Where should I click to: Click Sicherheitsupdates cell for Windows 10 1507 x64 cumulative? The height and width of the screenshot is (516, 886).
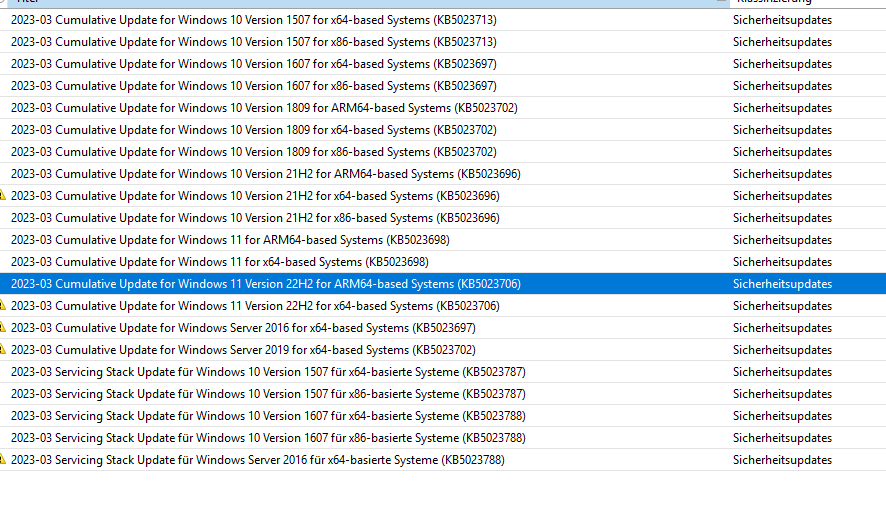783,20
